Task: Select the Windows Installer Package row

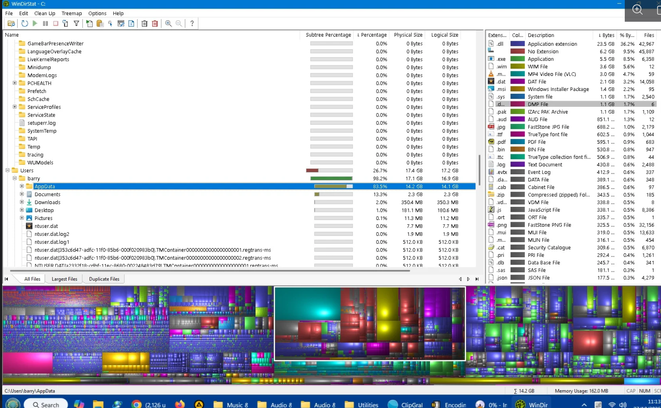Action: [x=571, y=89]
